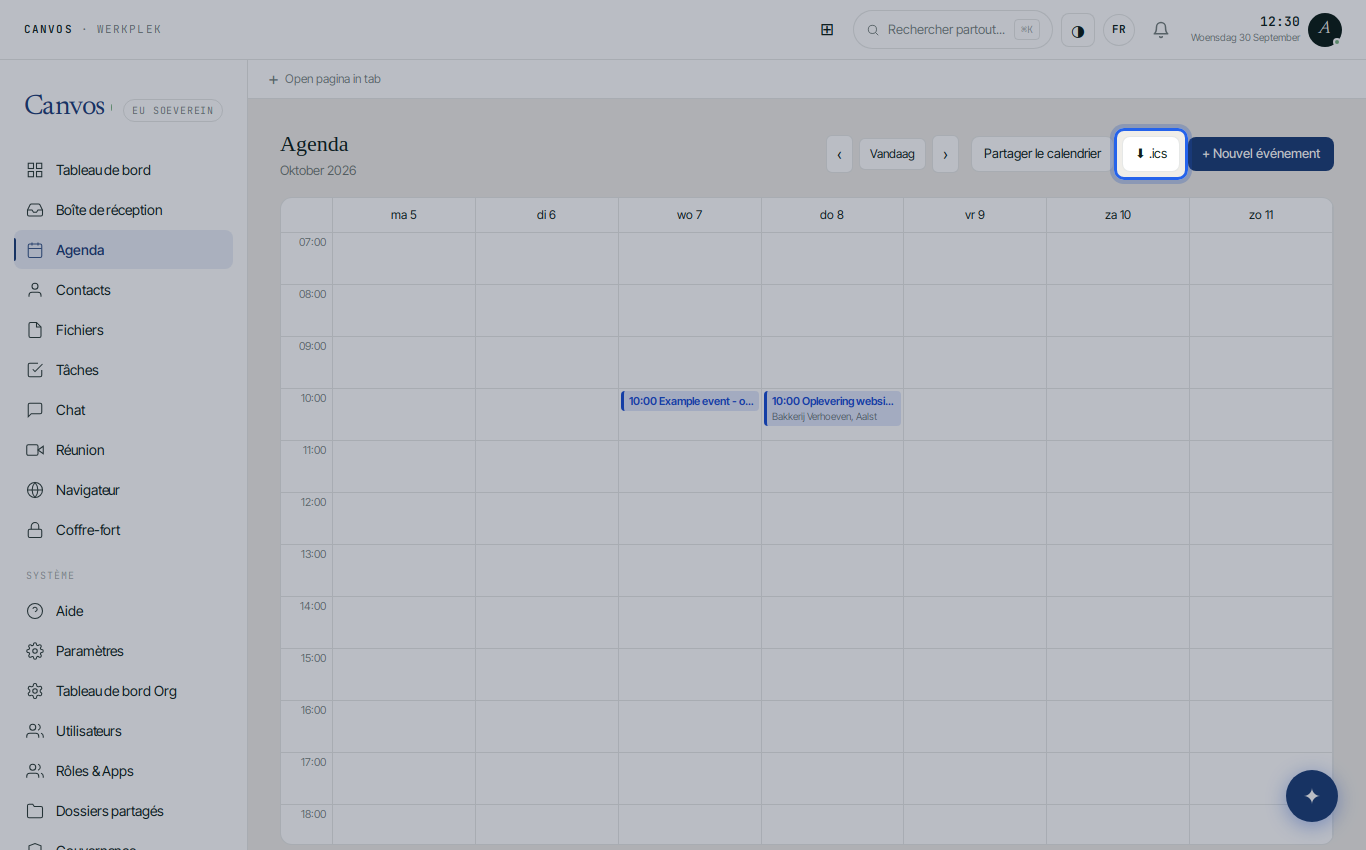The height and width of the screenshot is (850, 1366).
Task: Click the Utilisateurs people icon
Action: tap(35, 731)
